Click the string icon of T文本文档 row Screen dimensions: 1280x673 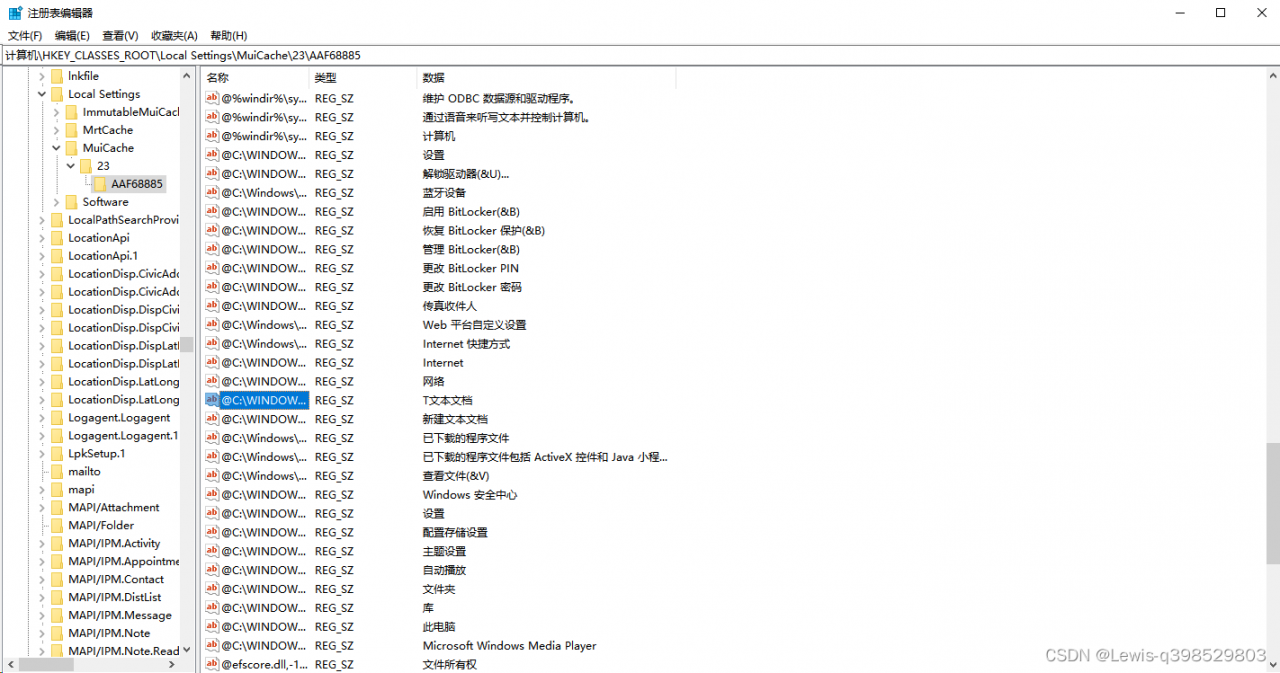[x=212, y=400]
